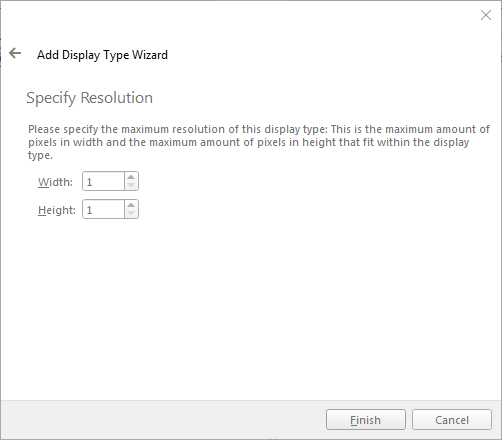This screenshot has height=440, width=502.
Task: Decrease Height with the down spinner arrow
Action: pos(131,213)
